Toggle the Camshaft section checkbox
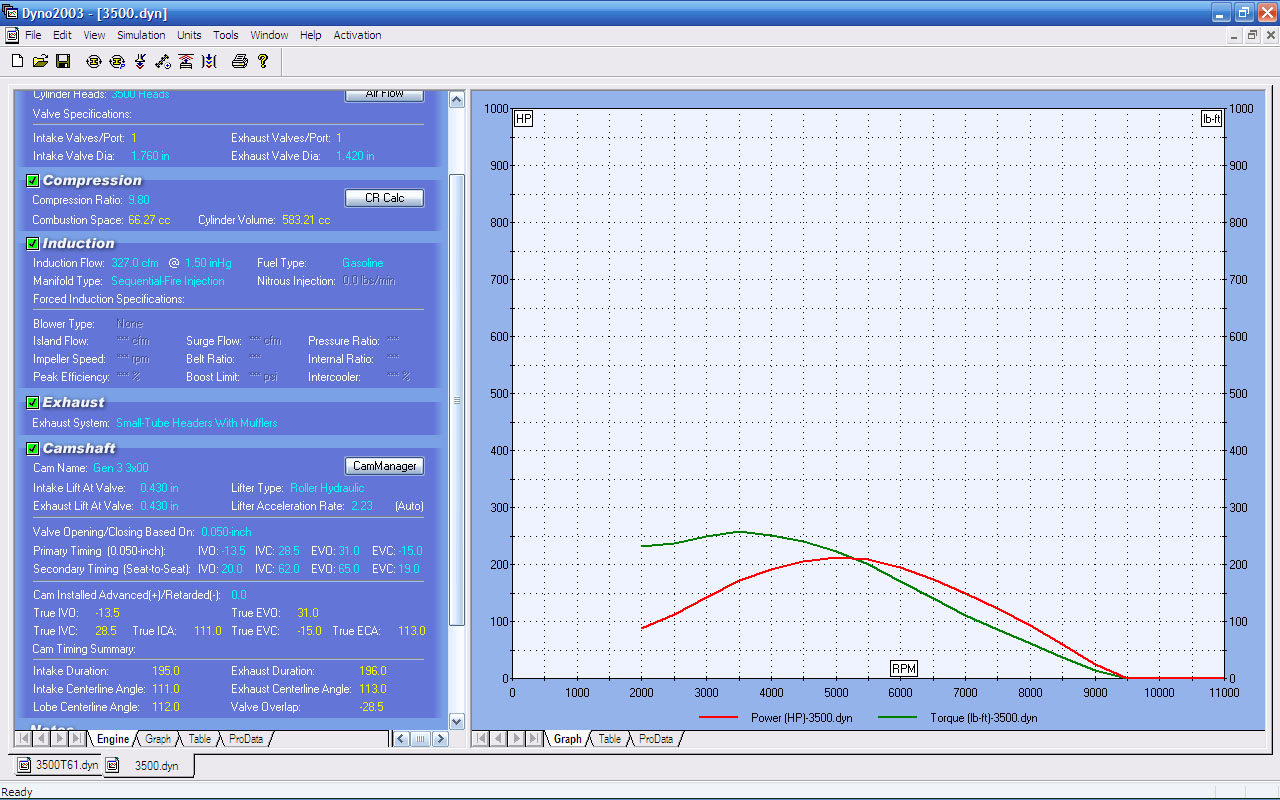Screen dimensions: 1280x800 click(x=32, y=449)
